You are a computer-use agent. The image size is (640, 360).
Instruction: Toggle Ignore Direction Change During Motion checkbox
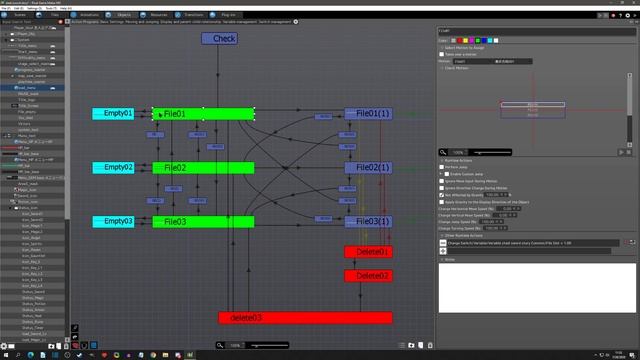tap(442, 188)
